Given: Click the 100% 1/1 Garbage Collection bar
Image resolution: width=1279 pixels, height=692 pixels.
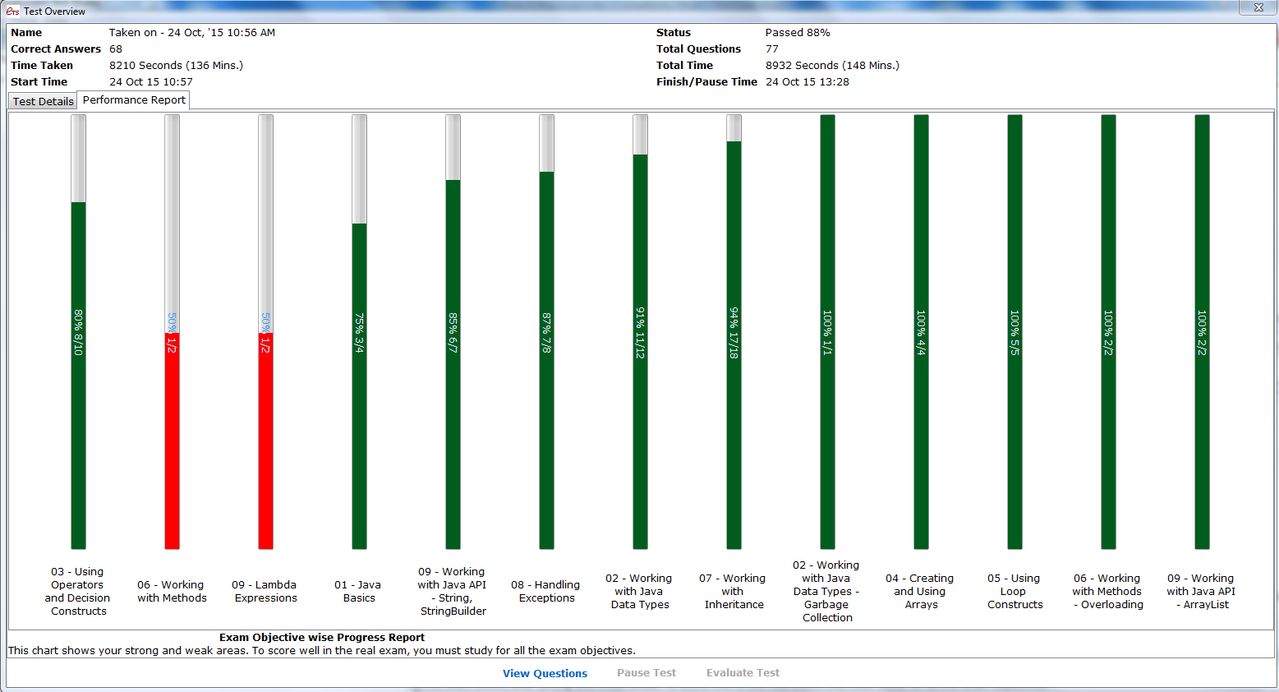Looking at the screenshot, I should (828, 332).
